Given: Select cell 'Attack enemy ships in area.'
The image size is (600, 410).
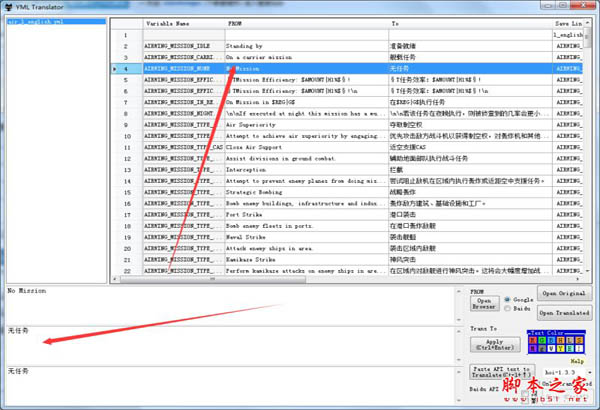Looking at the screenshot, I should point(307,248).
